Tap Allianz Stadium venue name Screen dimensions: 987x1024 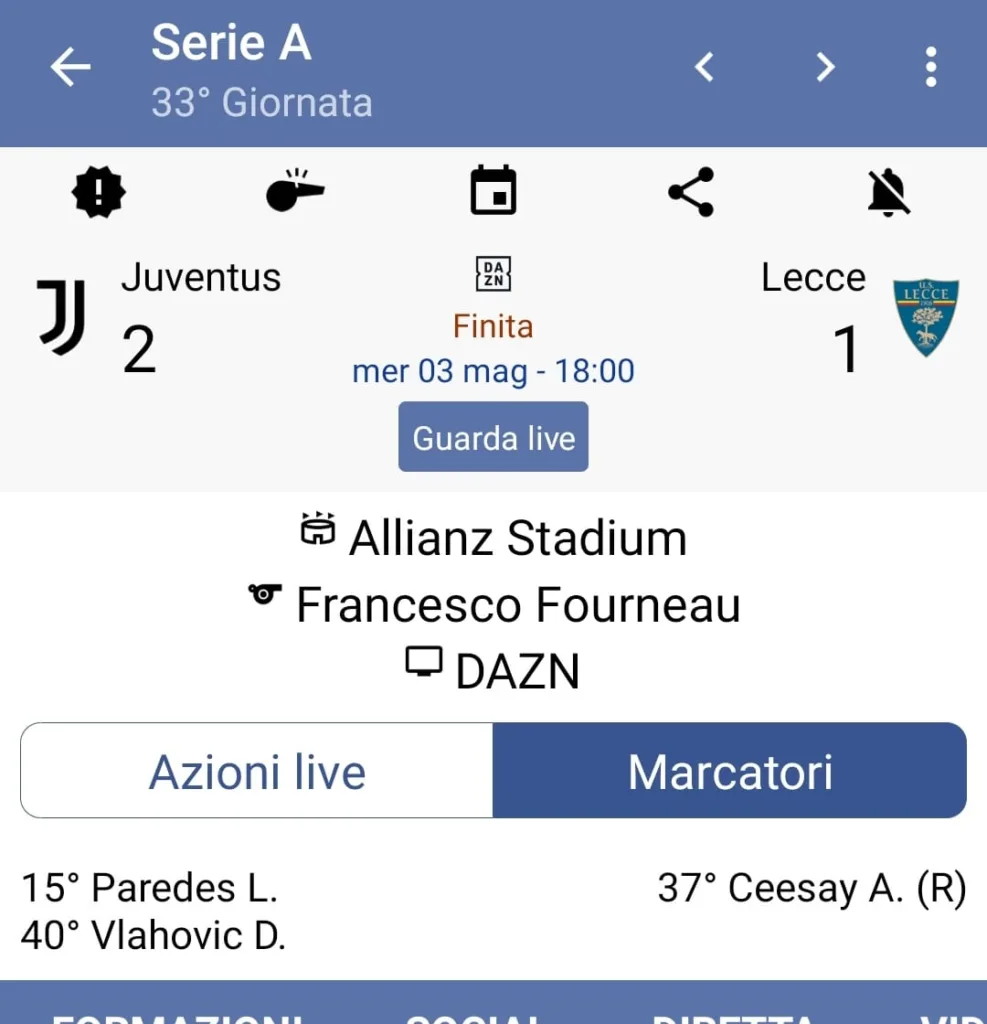point(517,539)
